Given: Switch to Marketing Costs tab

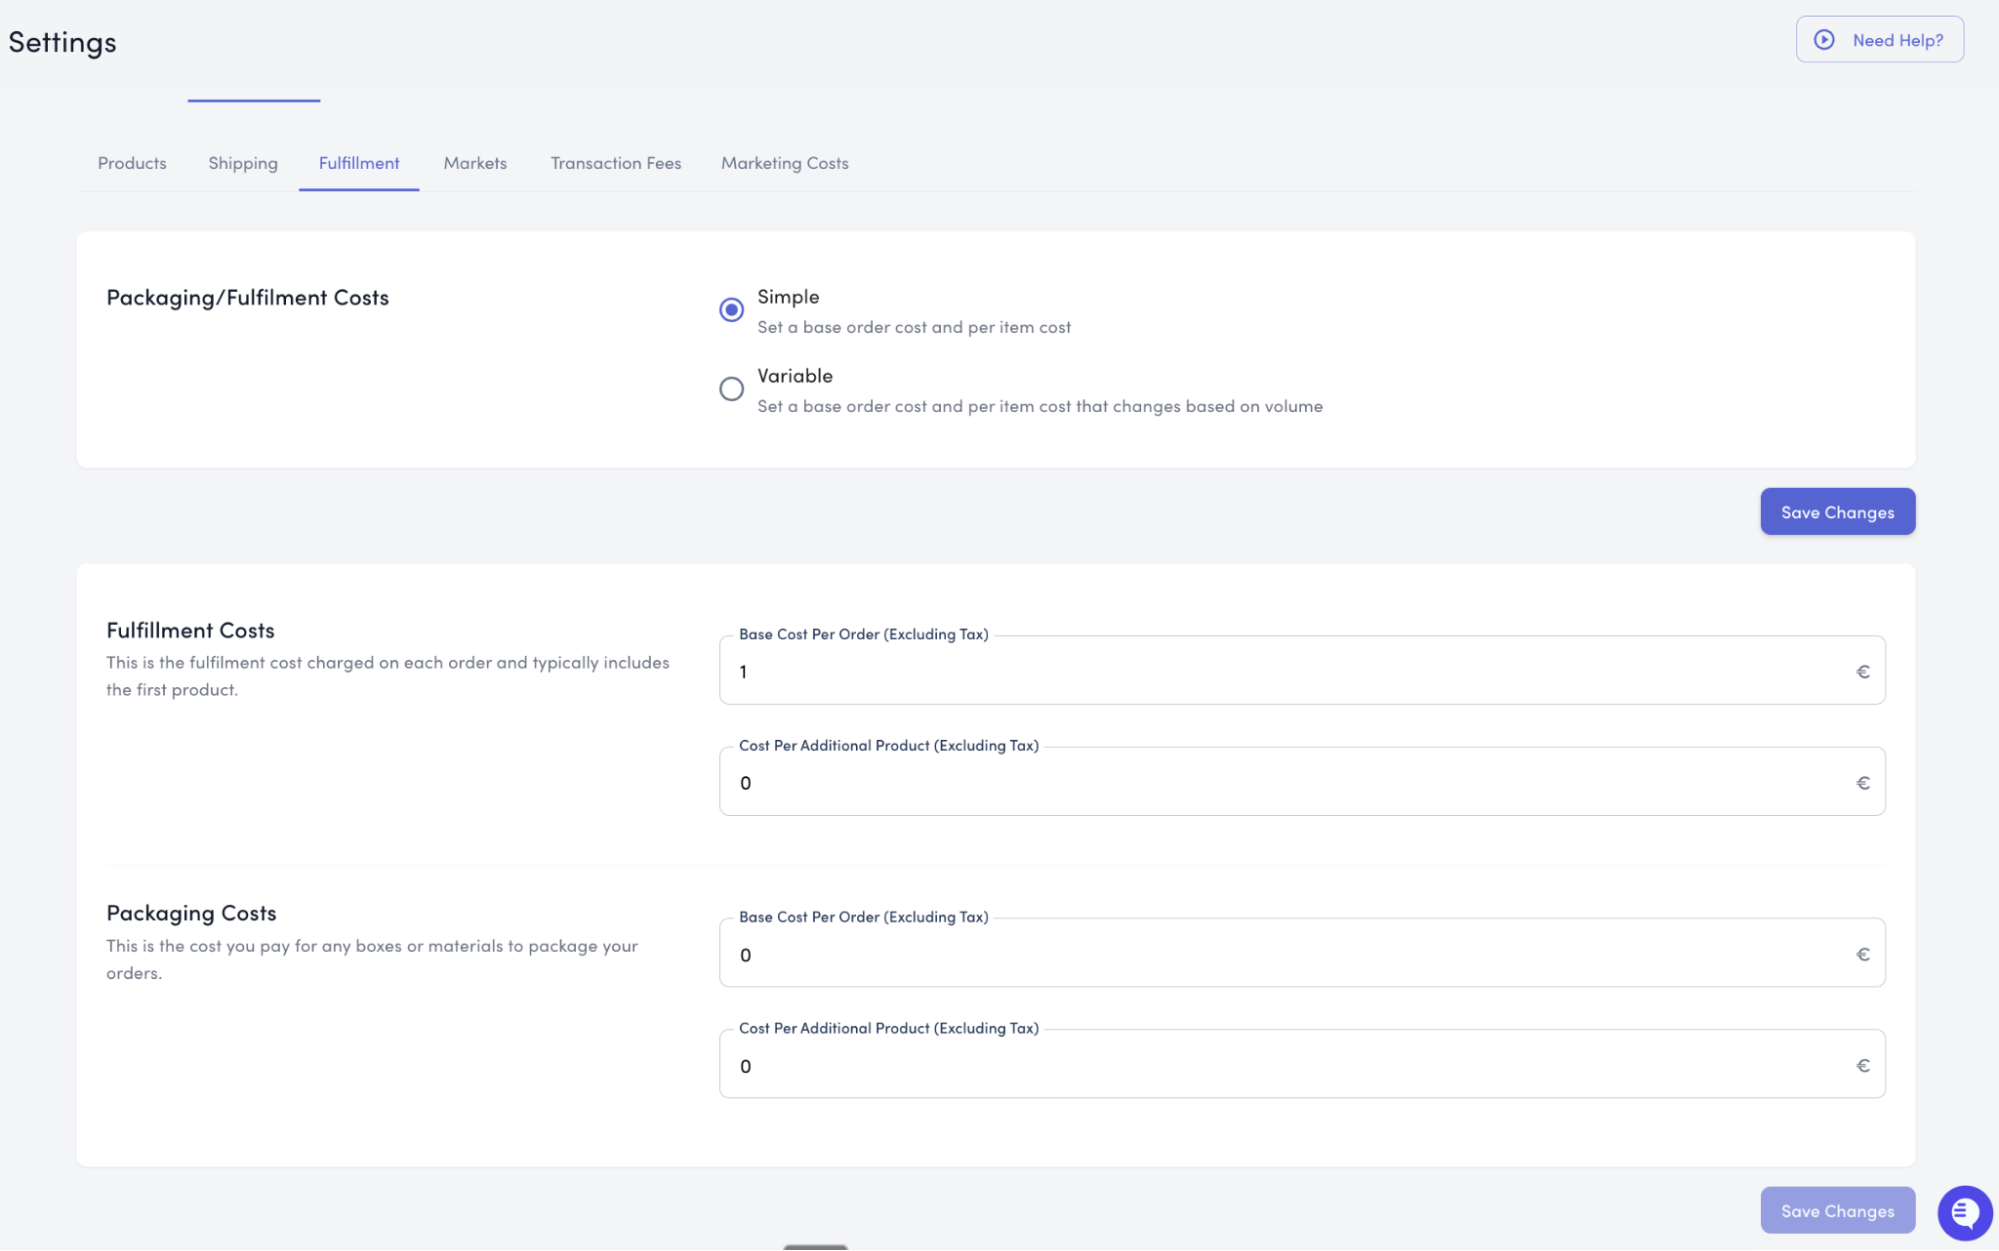Looking at the screenshot, I should coord(785,163).
